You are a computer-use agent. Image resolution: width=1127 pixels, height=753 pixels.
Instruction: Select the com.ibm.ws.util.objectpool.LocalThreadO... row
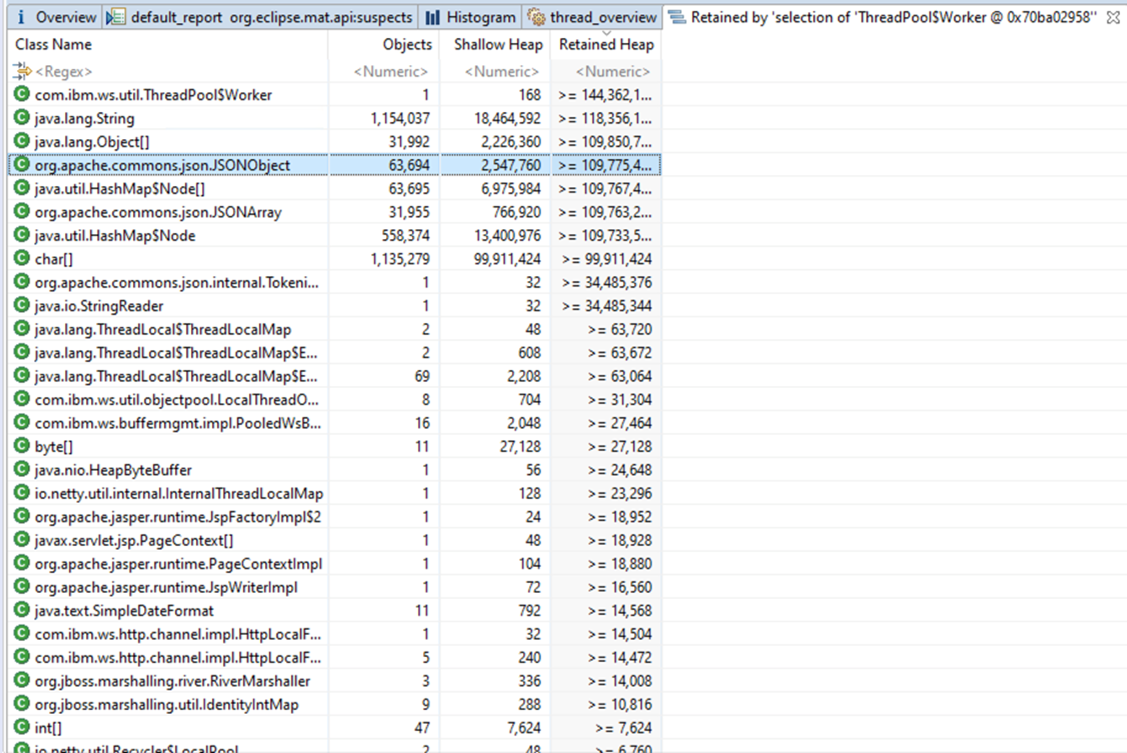[334, 399]
